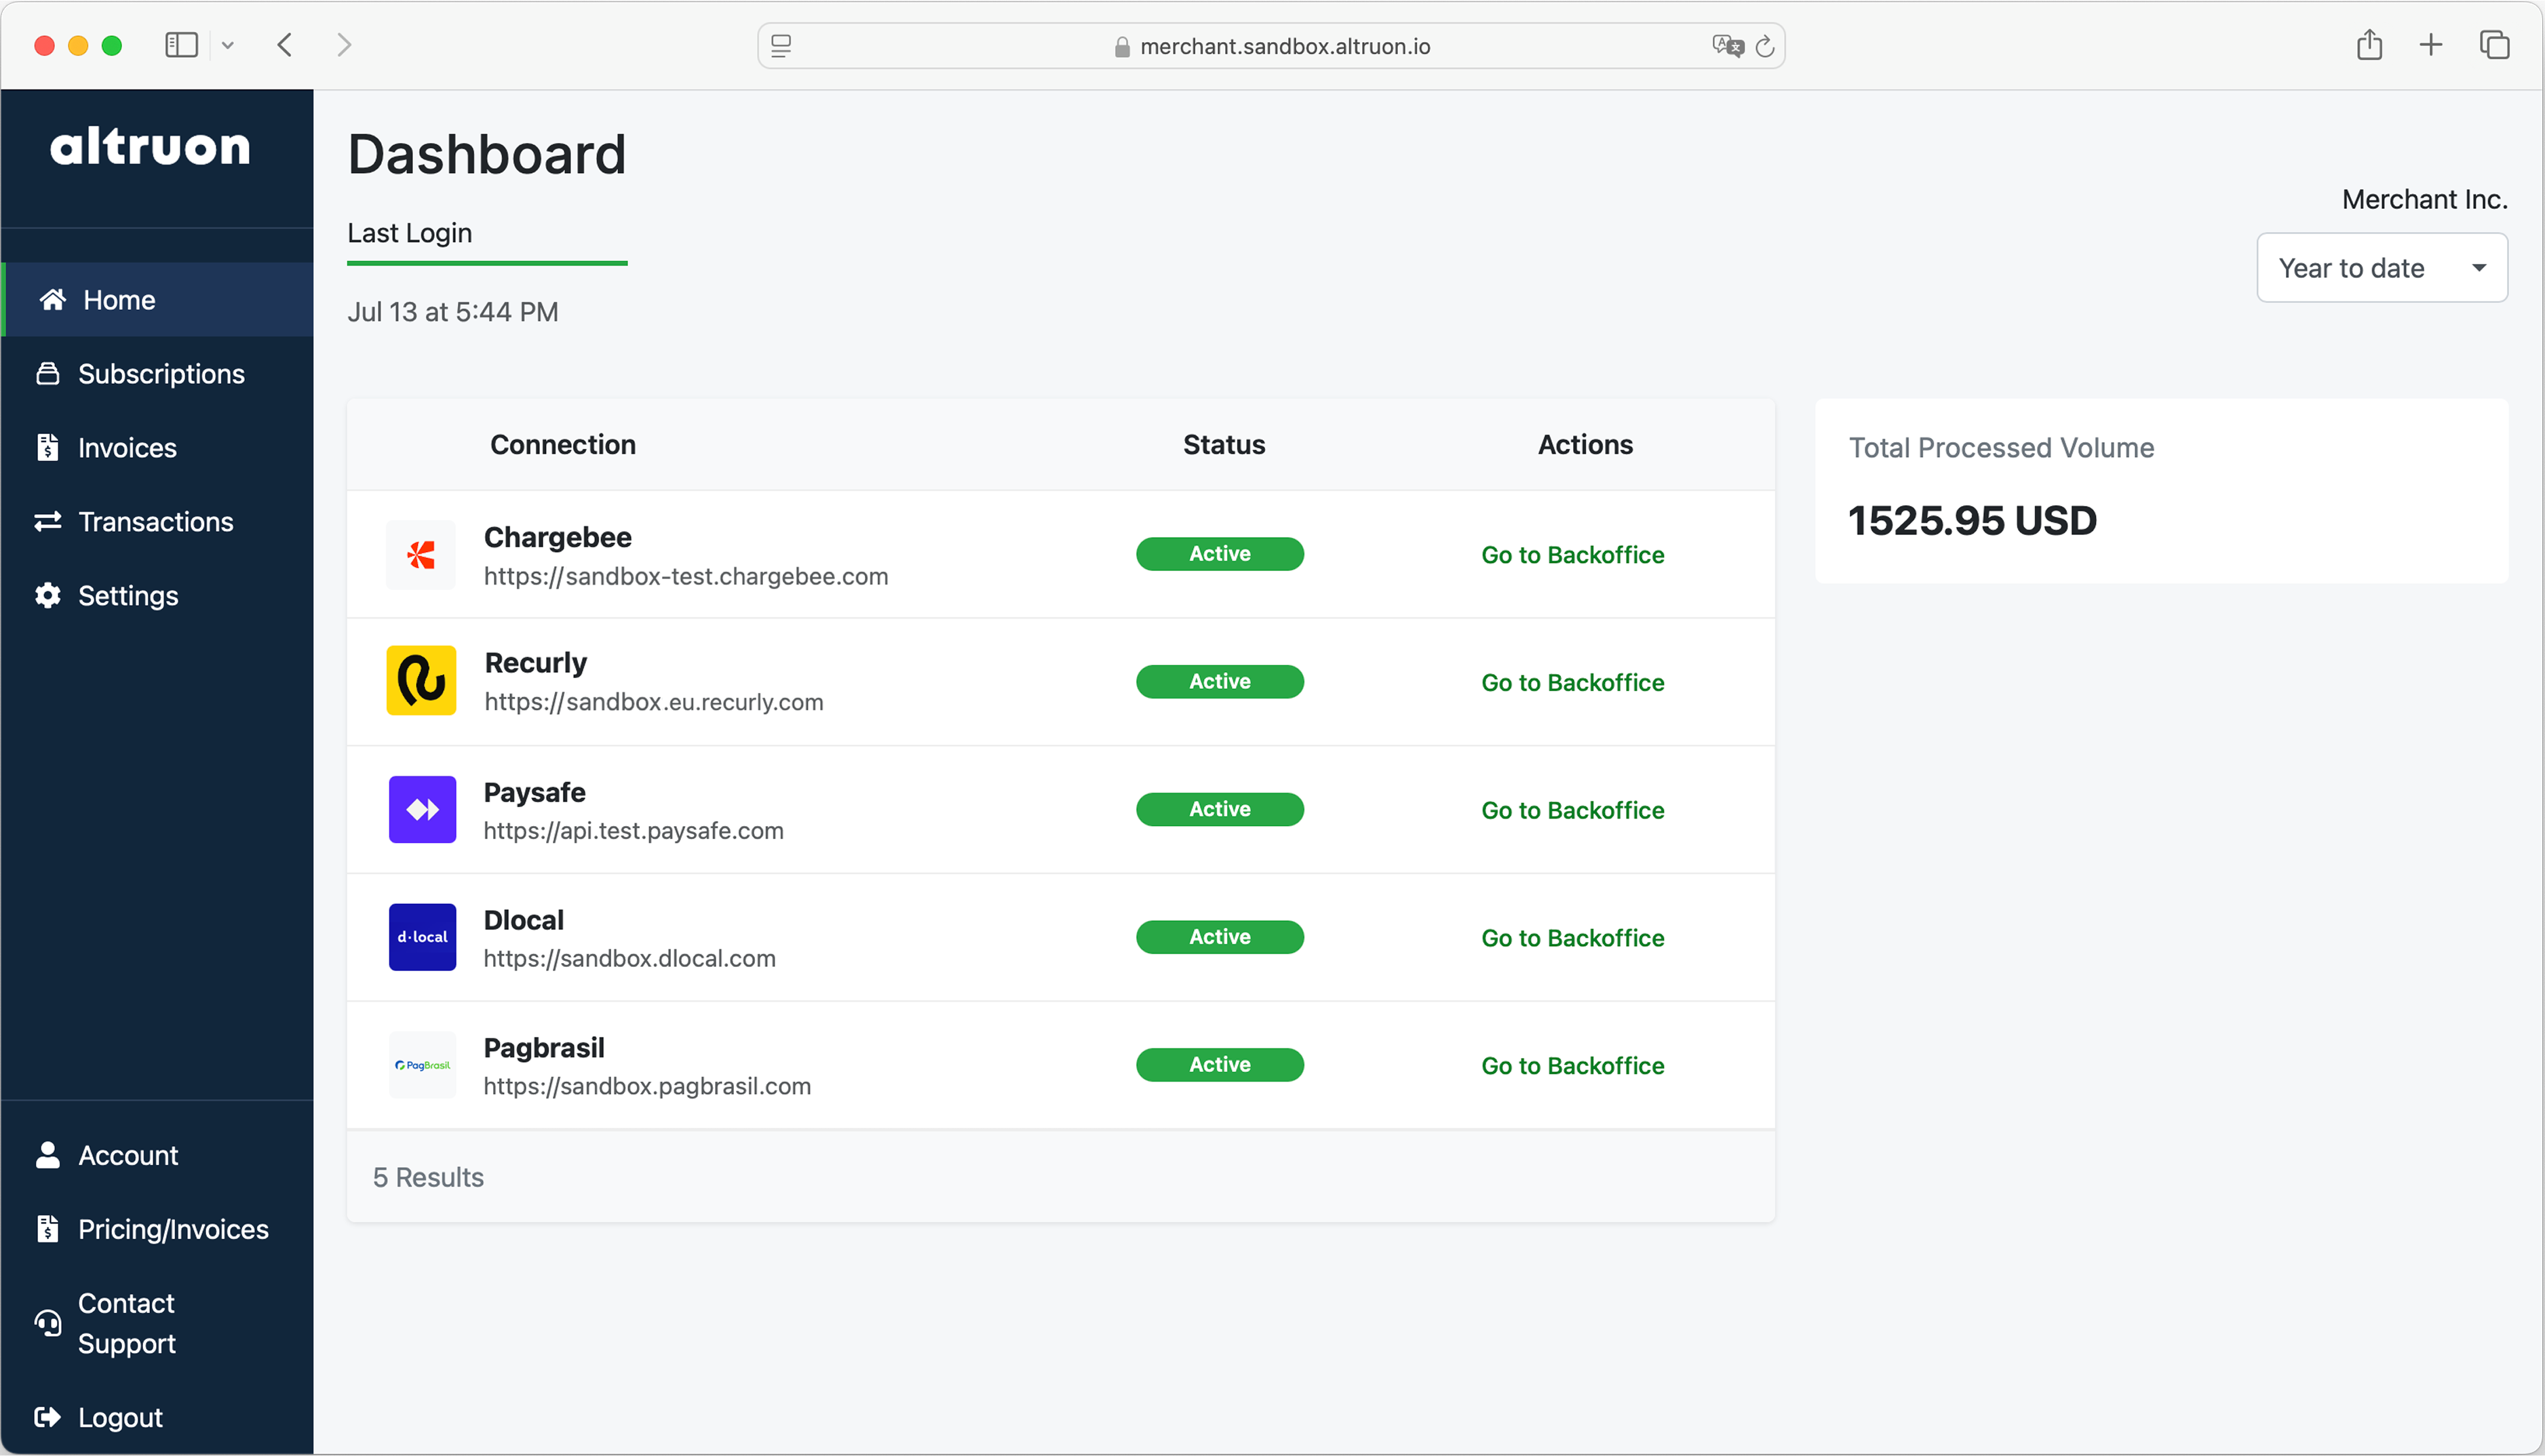Go forward with the browser forward arrow
The height and width of the screenshot is (1456, 2545).
click(x=344, y=45)
